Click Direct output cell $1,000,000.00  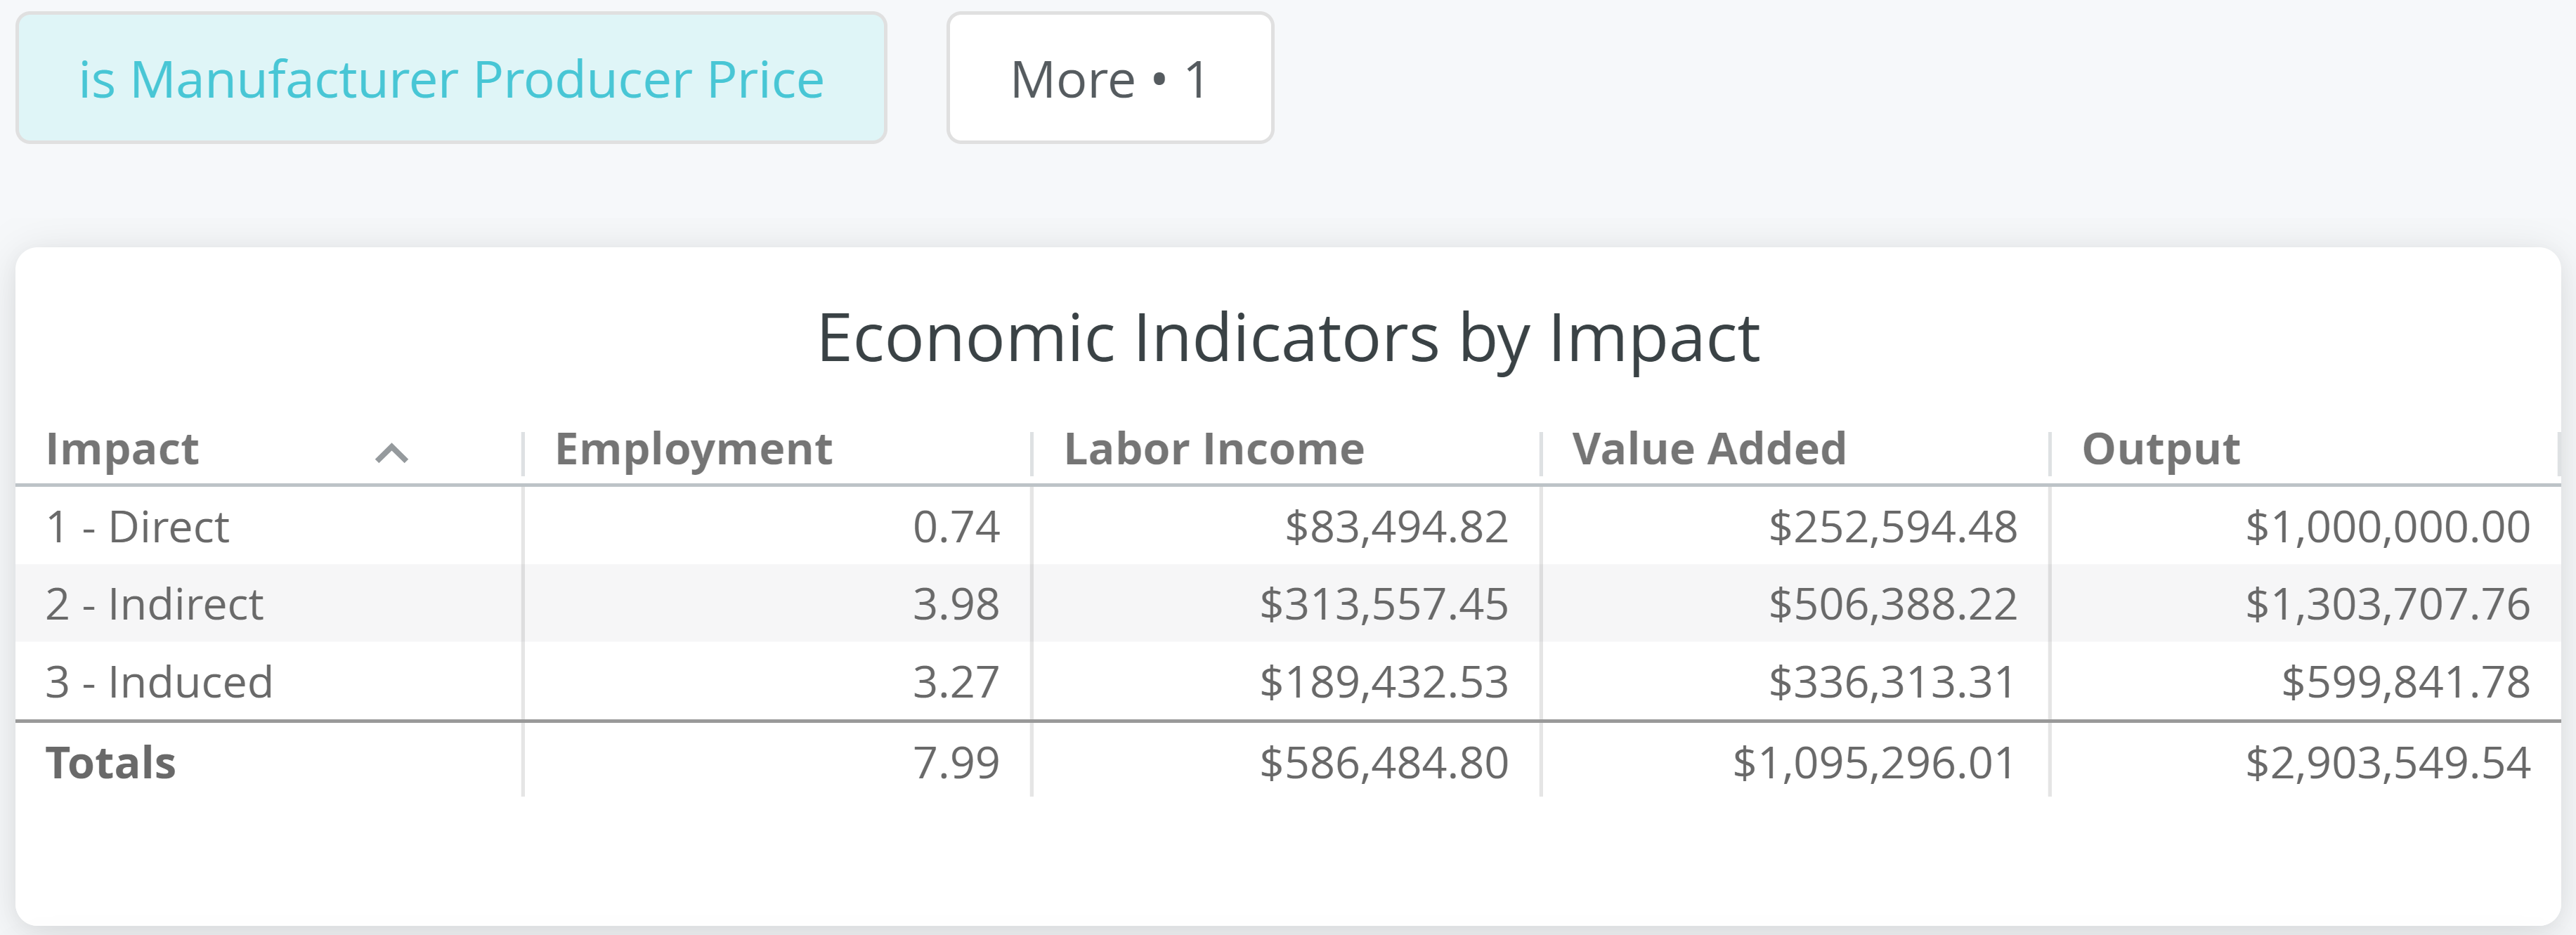[x=2387, y=527]
